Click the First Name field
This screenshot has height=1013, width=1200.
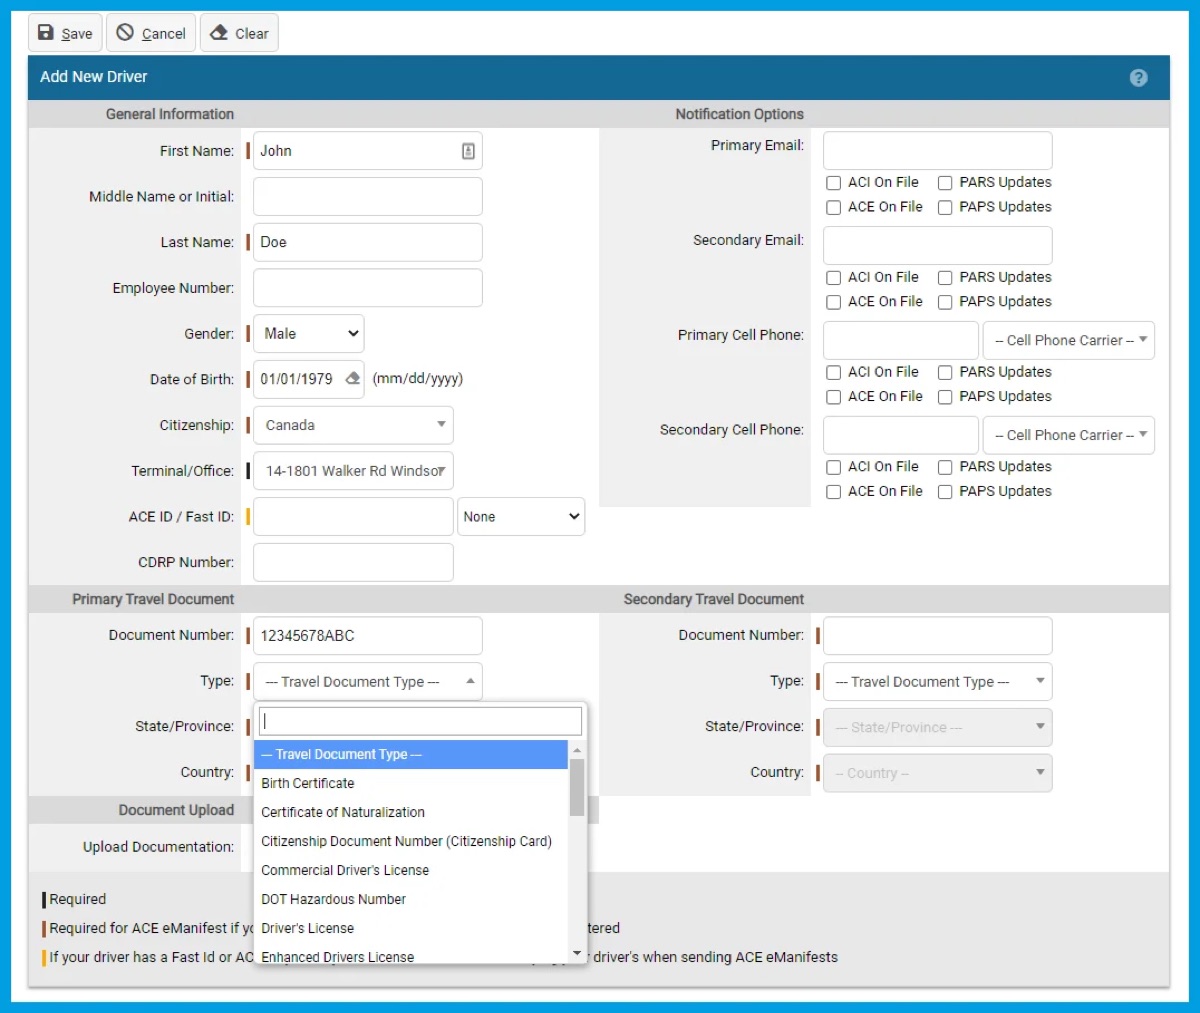(x=368, y=151)
